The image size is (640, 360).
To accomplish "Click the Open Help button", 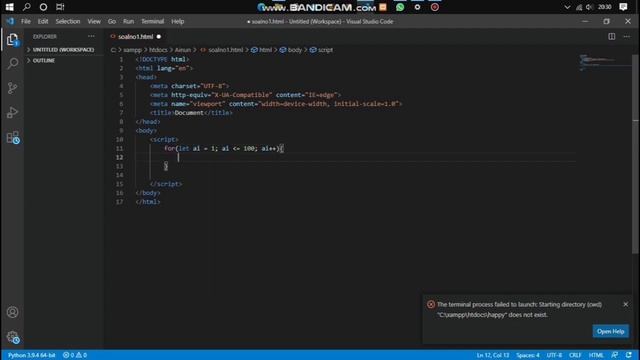I will tap(611, 331).
